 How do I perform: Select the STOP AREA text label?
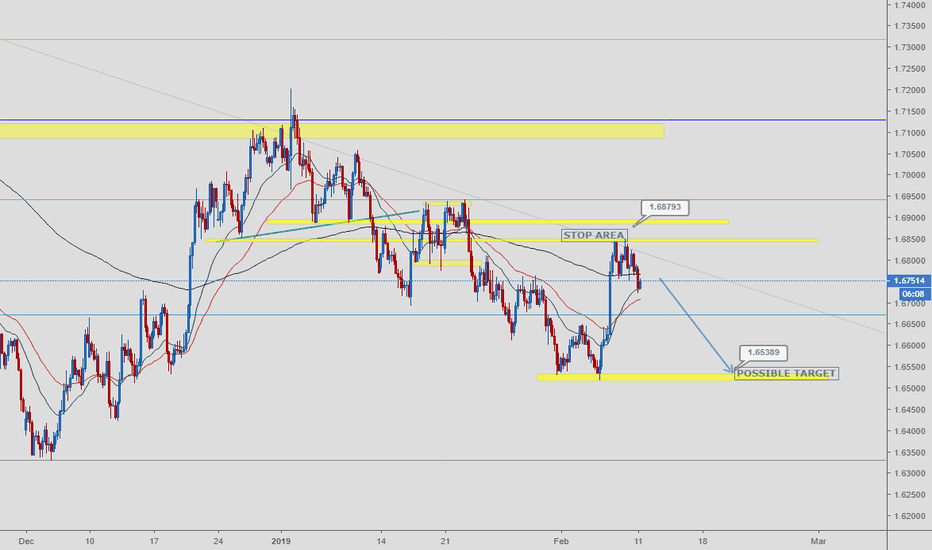(x=594, y=235)
